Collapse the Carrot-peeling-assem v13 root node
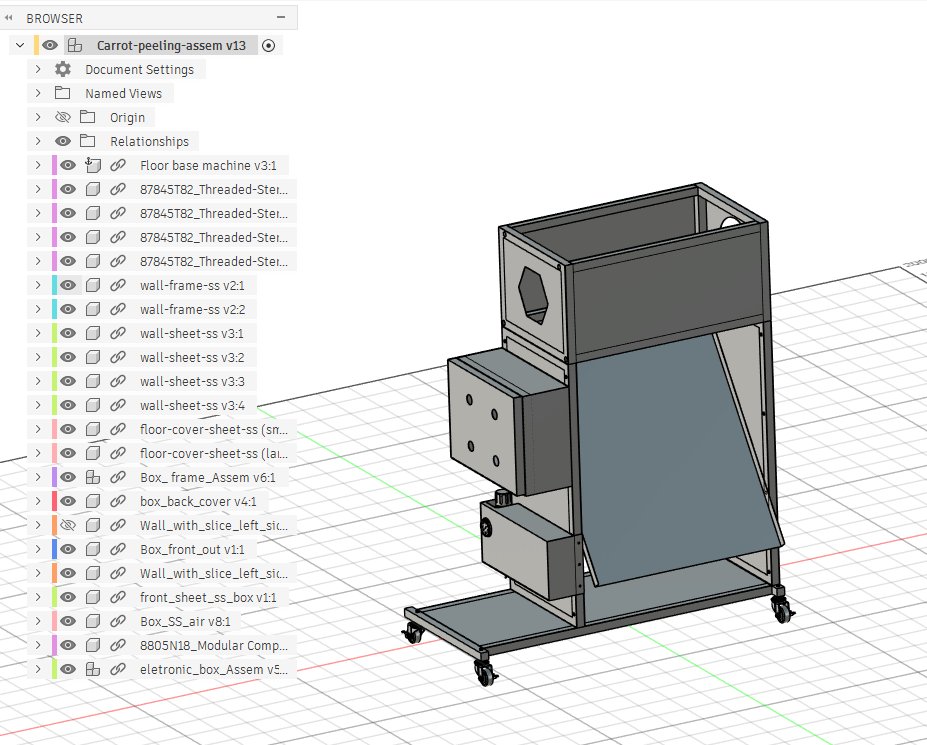 [20, 45]
